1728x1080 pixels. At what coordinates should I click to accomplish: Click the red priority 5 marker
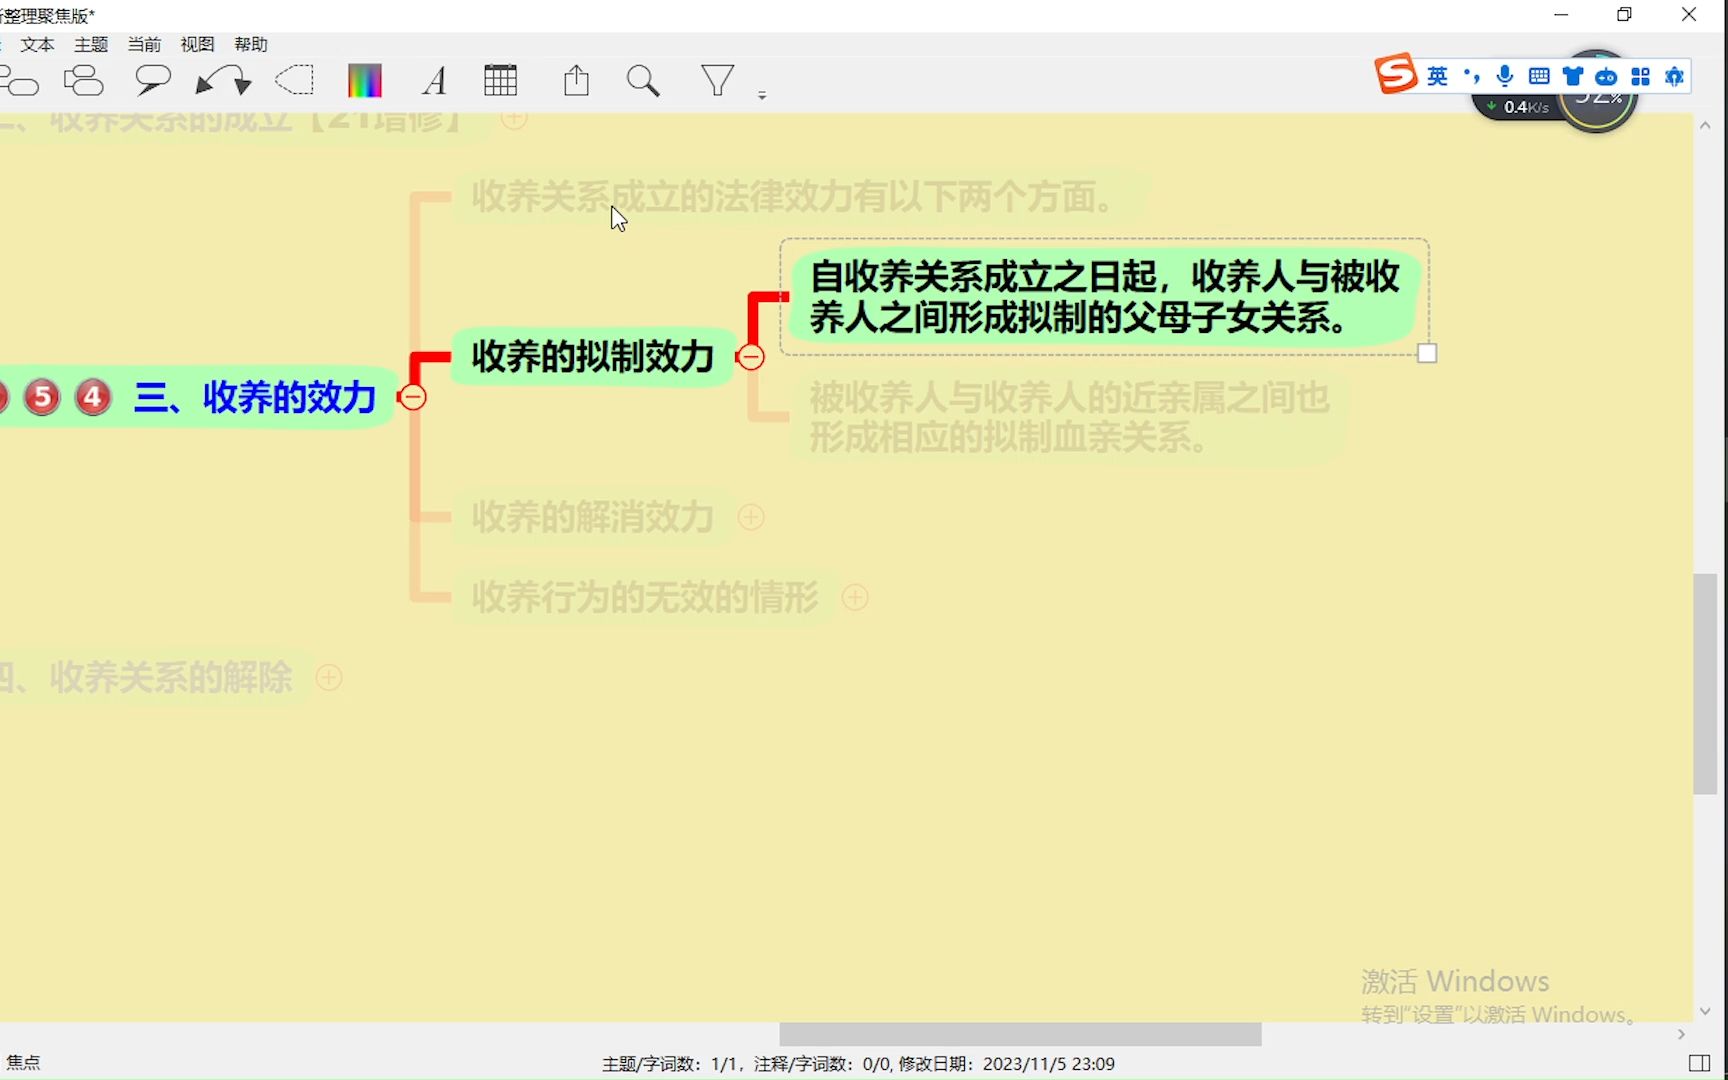42,397
